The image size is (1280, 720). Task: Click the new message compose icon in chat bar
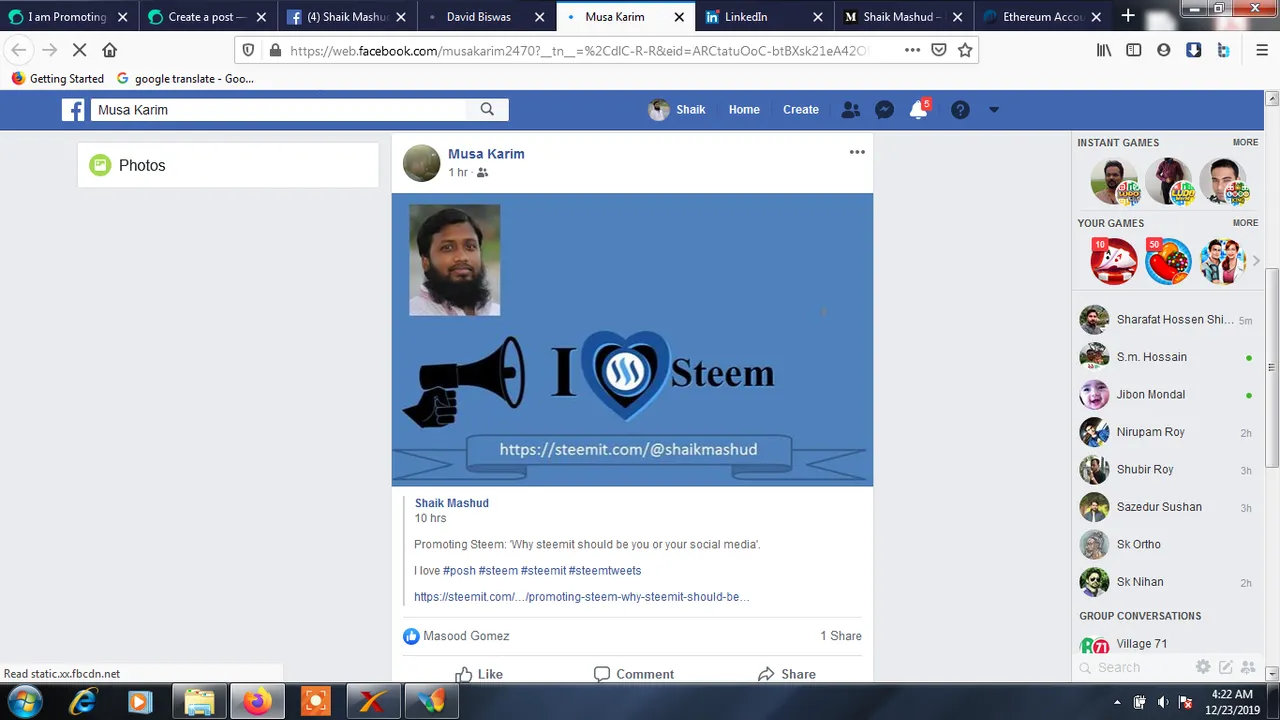(1225, 667)
